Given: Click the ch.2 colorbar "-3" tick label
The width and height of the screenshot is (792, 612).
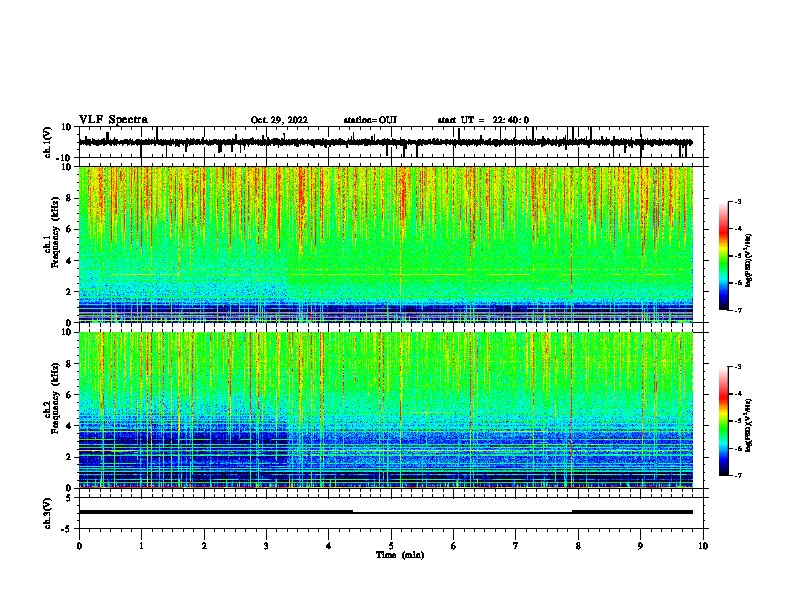Looking at the screenshot, I should coord(737,367).
